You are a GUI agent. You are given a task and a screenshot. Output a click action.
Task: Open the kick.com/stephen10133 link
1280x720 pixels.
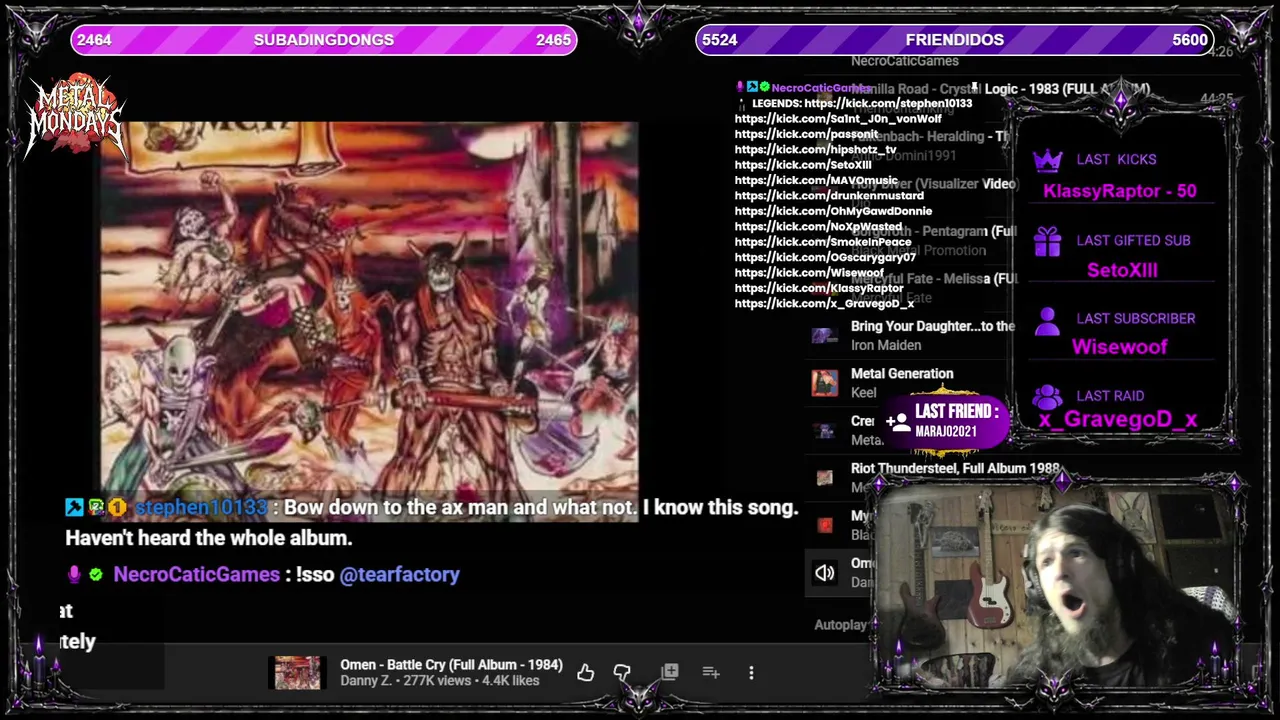888,103
